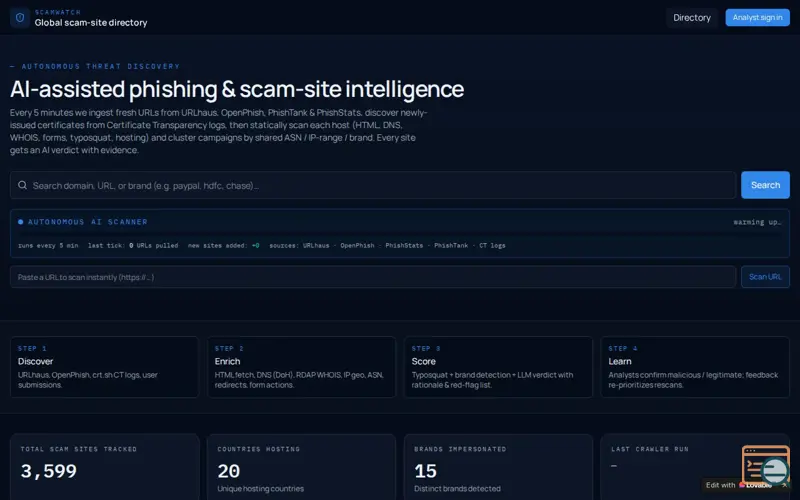Click the 'OpenPhish' source in scanner line
This screenshot has width=800, height=500.
point(357,245)
